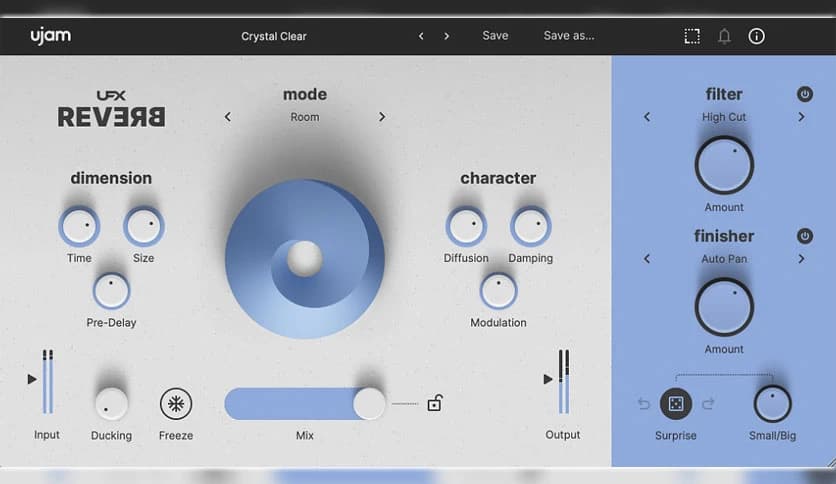Click the window resize grip corner
The height and width of the screenshot is (484, 836).
[x=831, y=462]
